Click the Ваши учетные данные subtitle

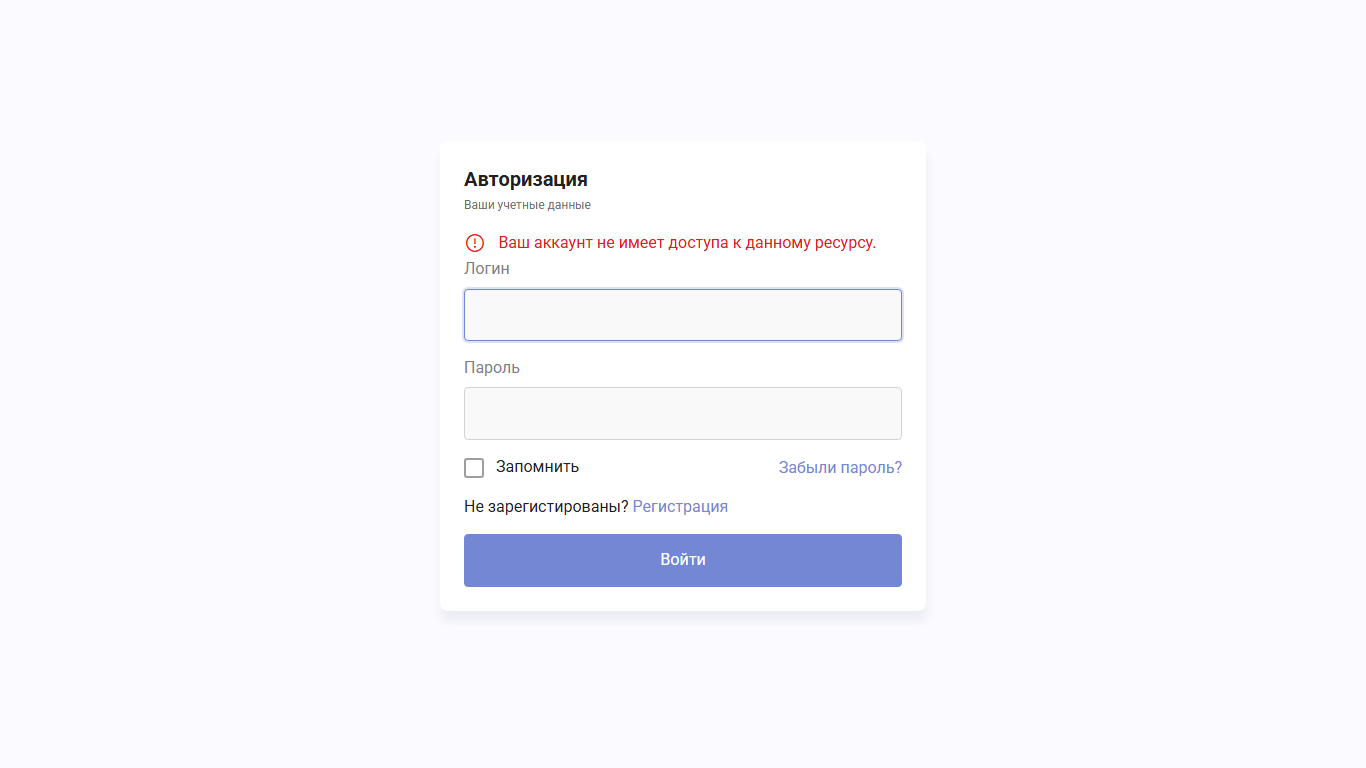point(527,205)
